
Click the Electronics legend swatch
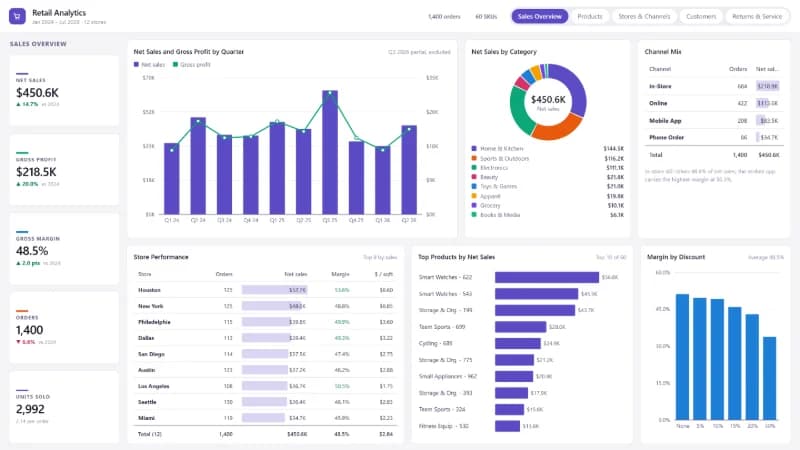[x=474, y=167]
